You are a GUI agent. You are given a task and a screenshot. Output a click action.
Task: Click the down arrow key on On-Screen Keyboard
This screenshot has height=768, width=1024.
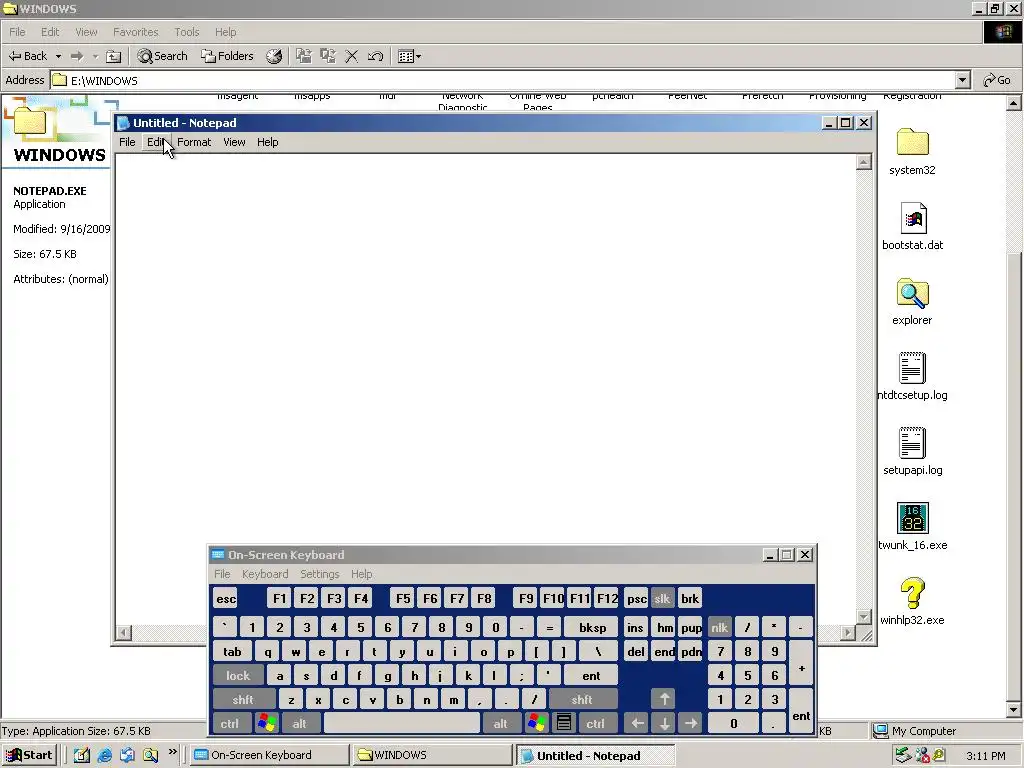pyautogui.click(x=664, y=723)
